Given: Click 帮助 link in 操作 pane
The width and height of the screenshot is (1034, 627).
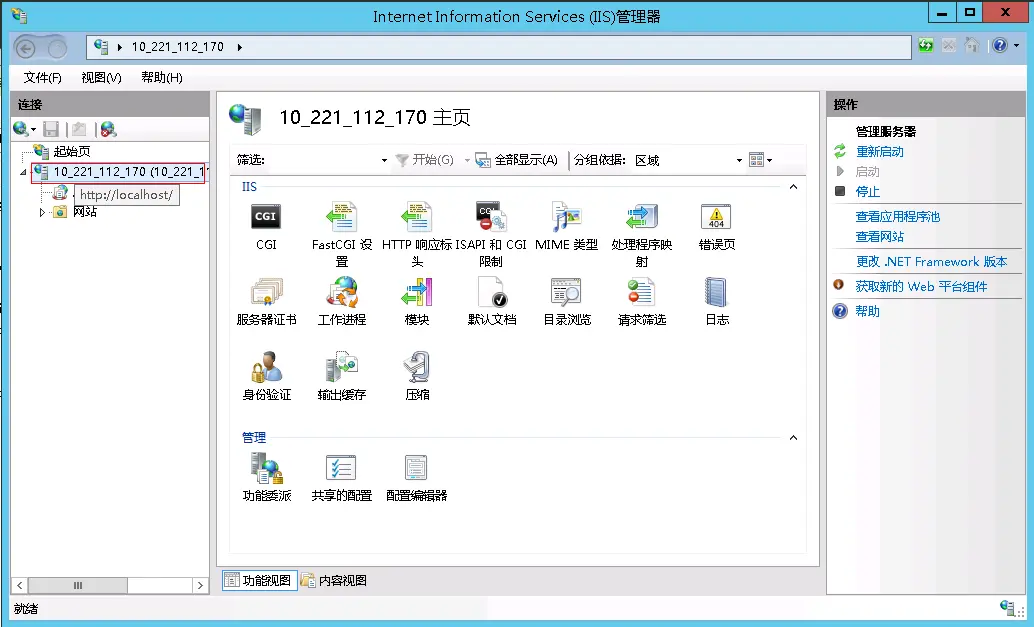Looking at the screenshot, I should click(x=868, y=311).
